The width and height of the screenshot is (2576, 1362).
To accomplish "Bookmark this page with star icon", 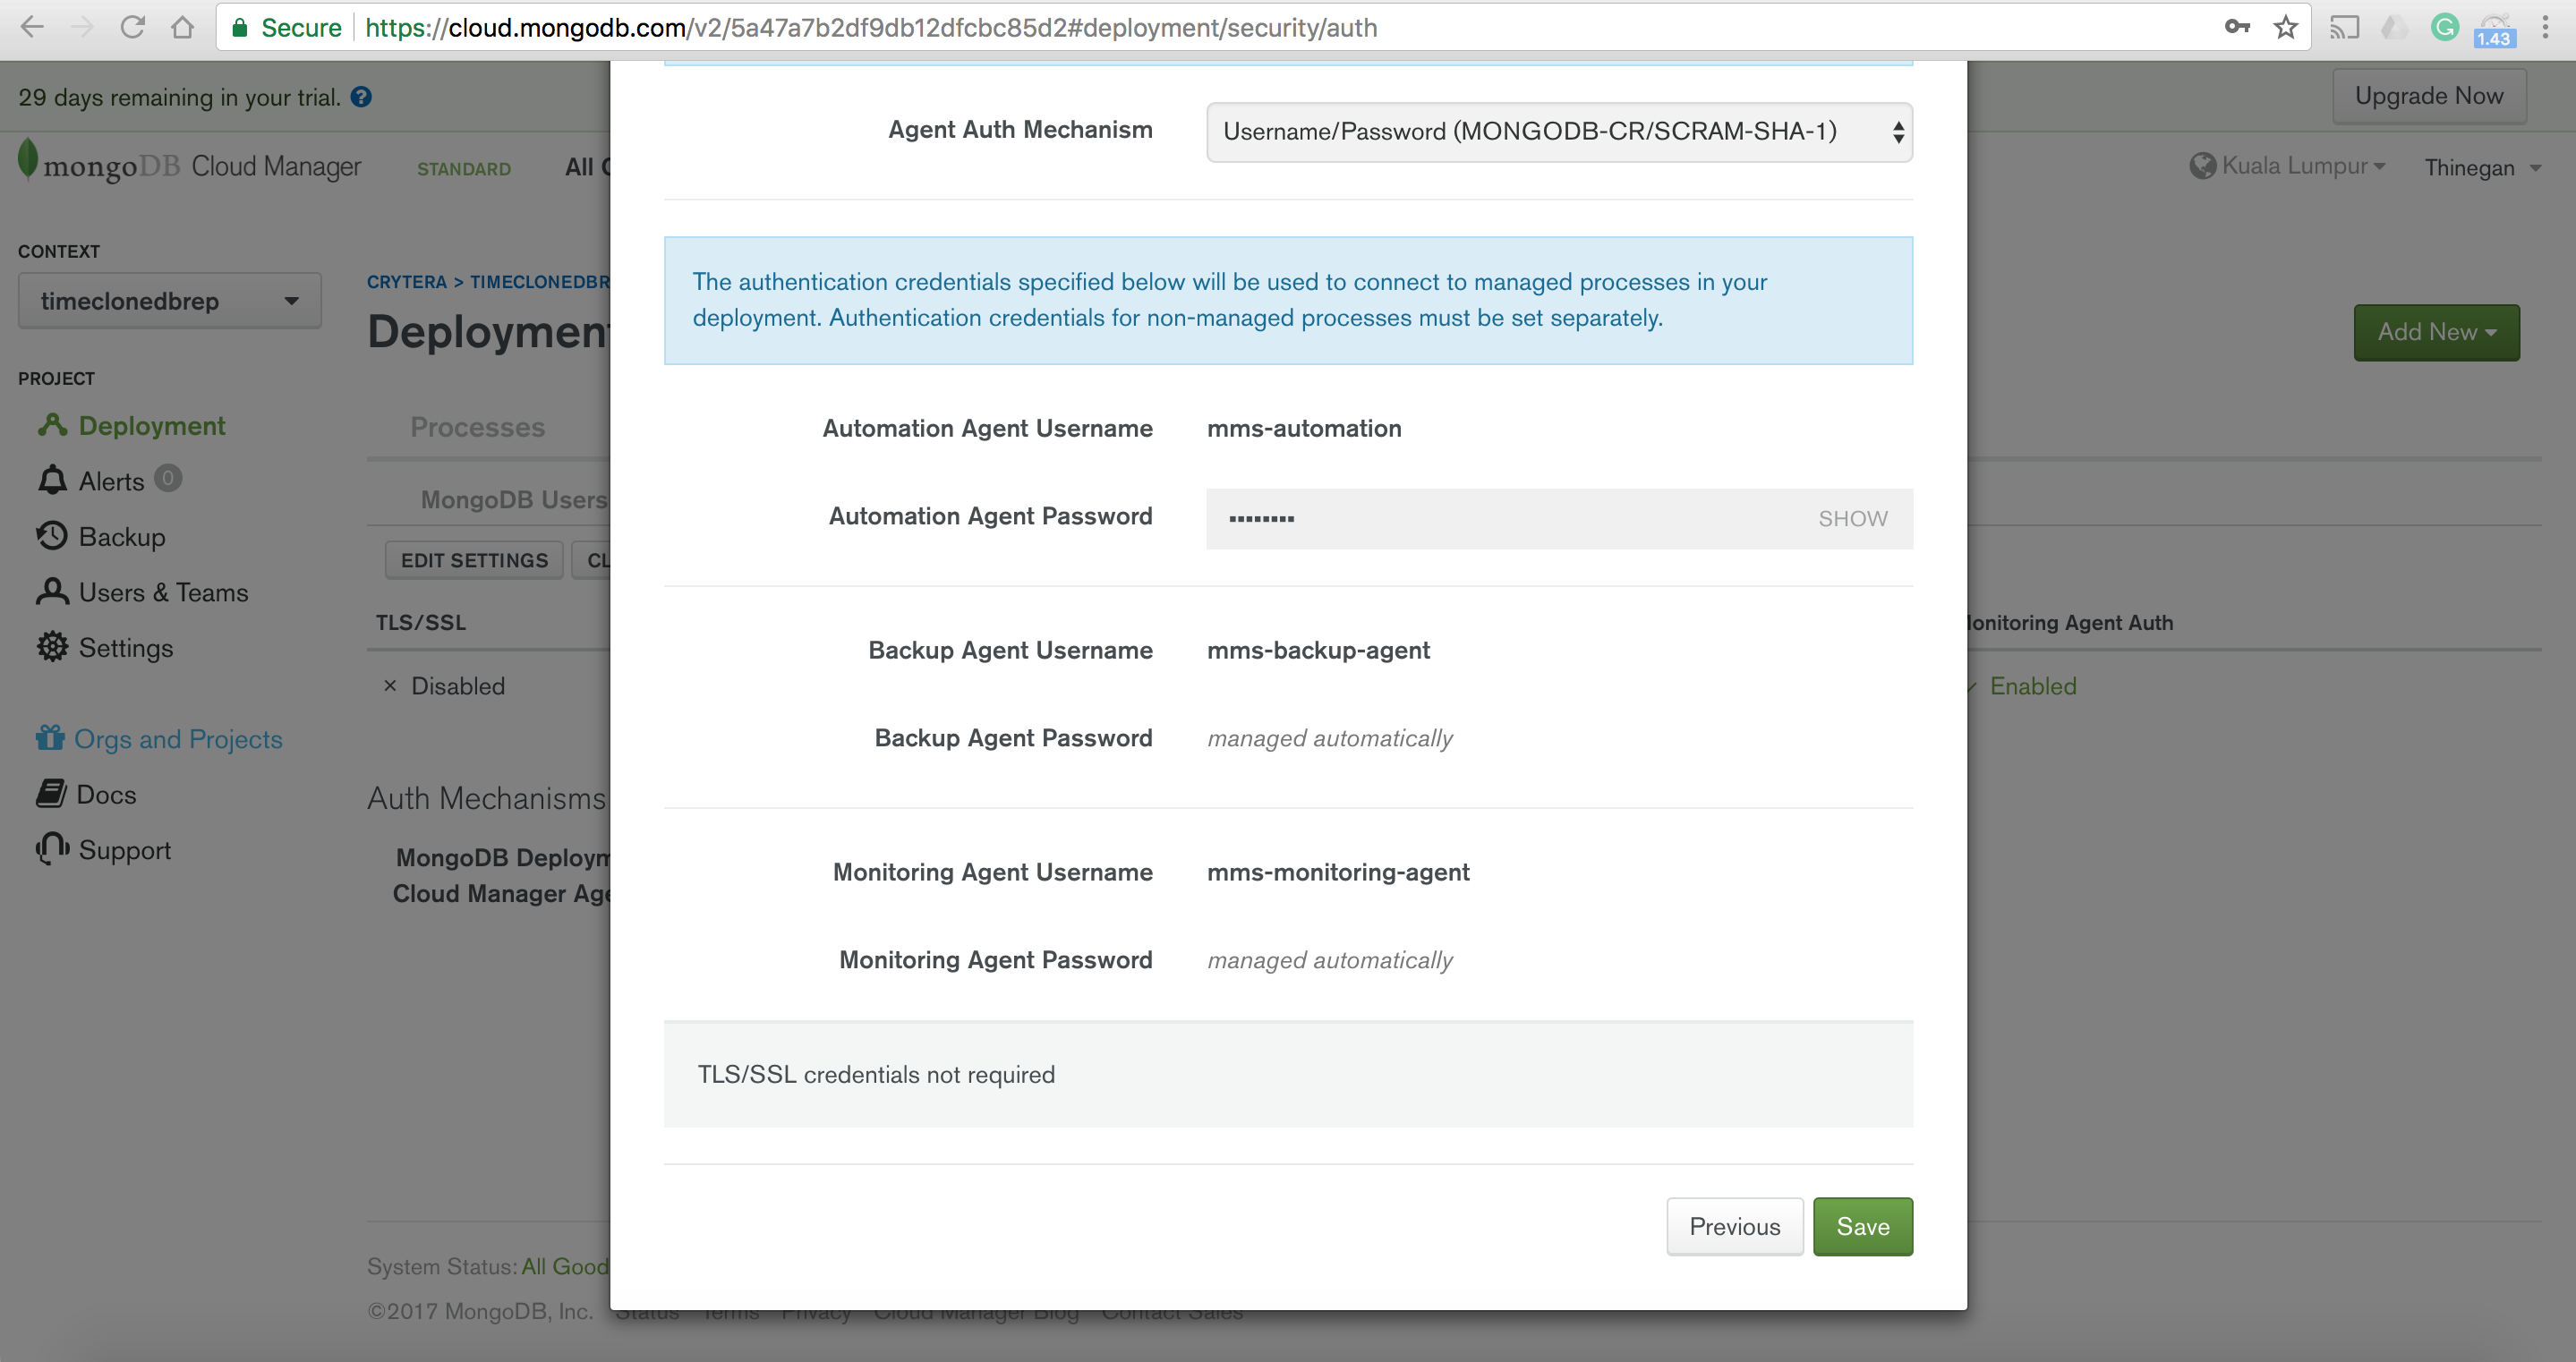I will [x=2286, y=27].
